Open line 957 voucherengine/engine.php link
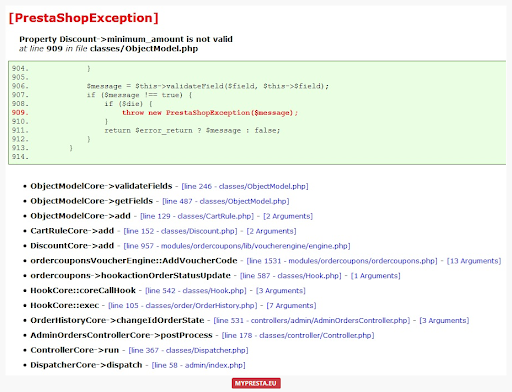The height and width of the screenshot is (392, 512). click(x=237, y=246)
